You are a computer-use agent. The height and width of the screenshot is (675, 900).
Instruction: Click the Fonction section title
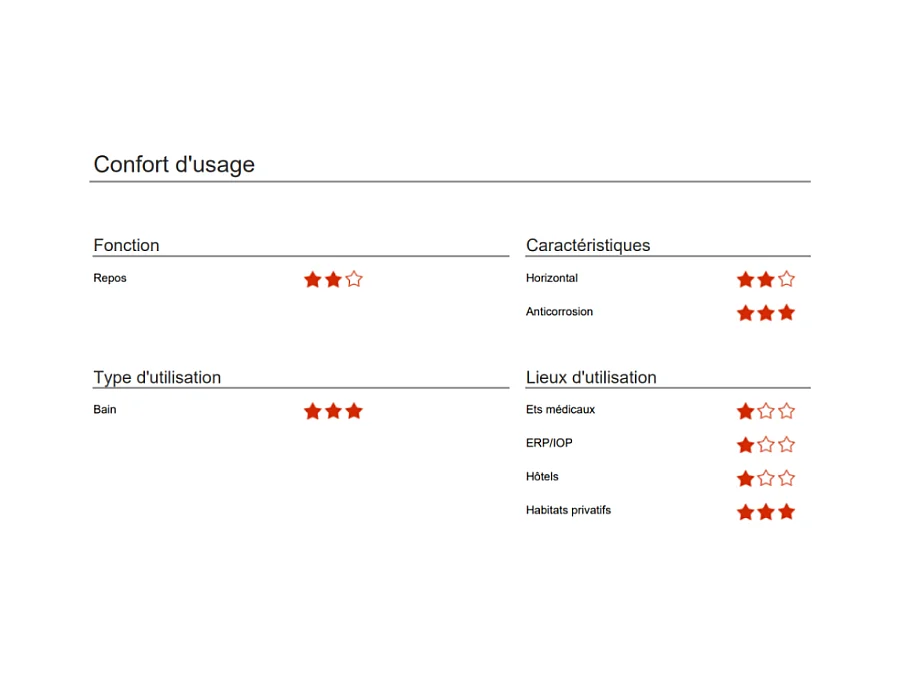(126, 245)
